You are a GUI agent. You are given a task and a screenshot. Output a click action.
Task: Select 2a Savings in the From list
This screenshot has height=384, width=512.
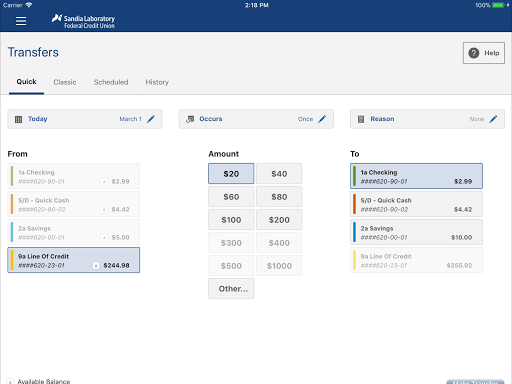74,232
